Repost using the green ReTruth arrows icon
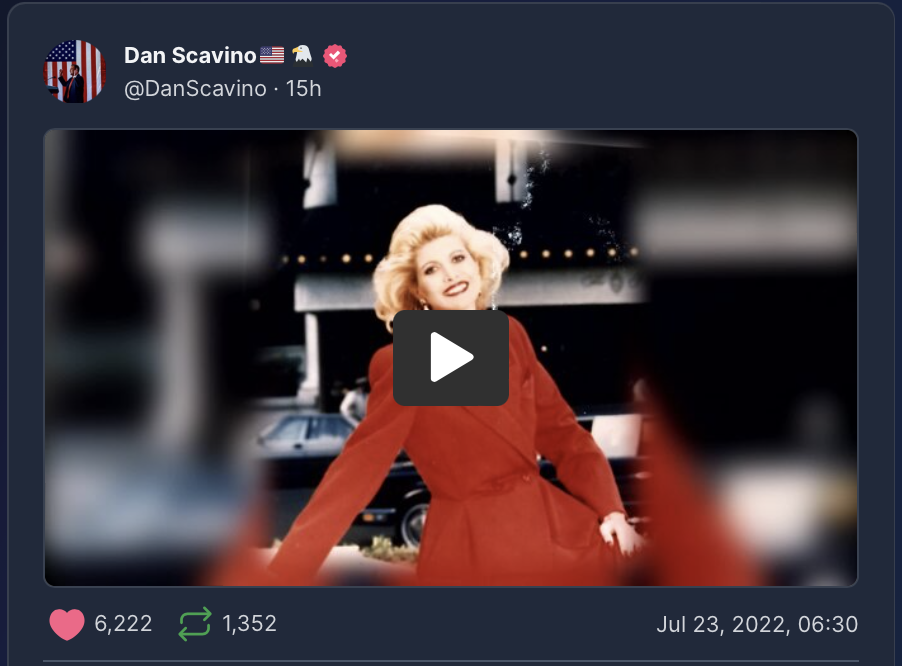902x666 pixels. pyautogui.click(x=194, y=624)
